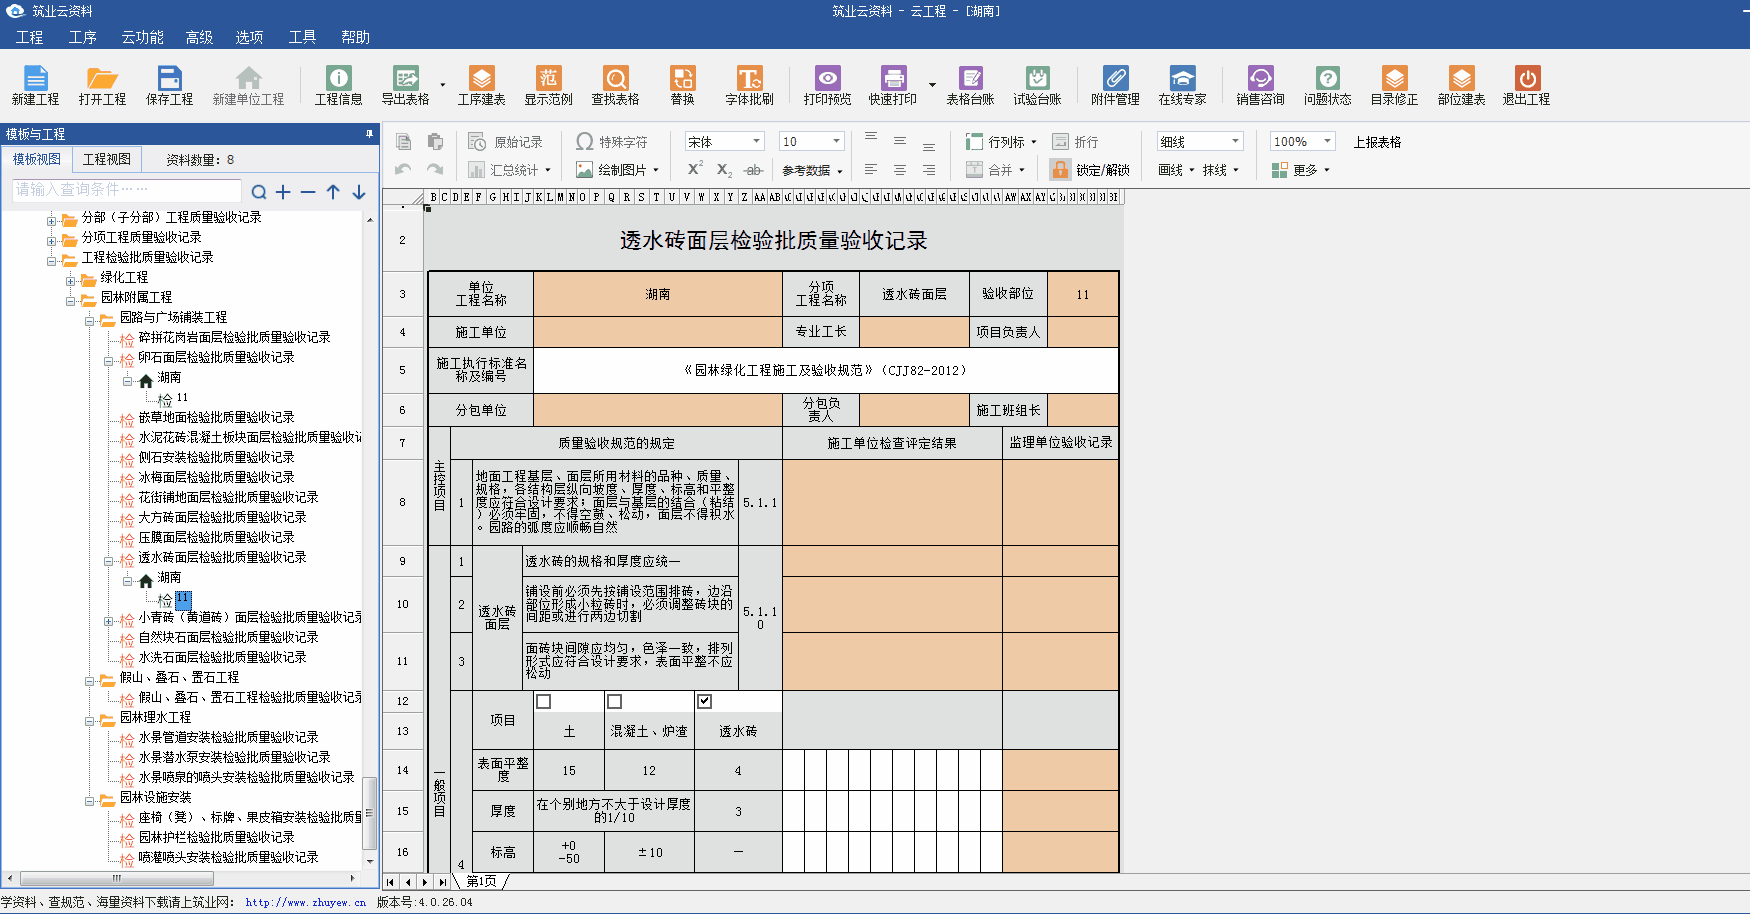The image size is (1750, 914).
Task: Collapse the 园路与广场铺装工程 tree node
Action: click(x=89, y=321)
